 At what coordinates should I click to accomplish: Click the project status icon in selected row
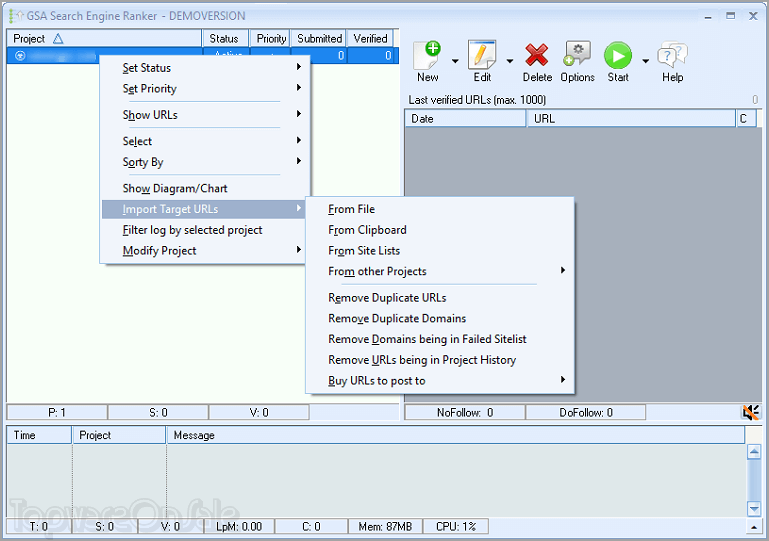tap(20, 55)
